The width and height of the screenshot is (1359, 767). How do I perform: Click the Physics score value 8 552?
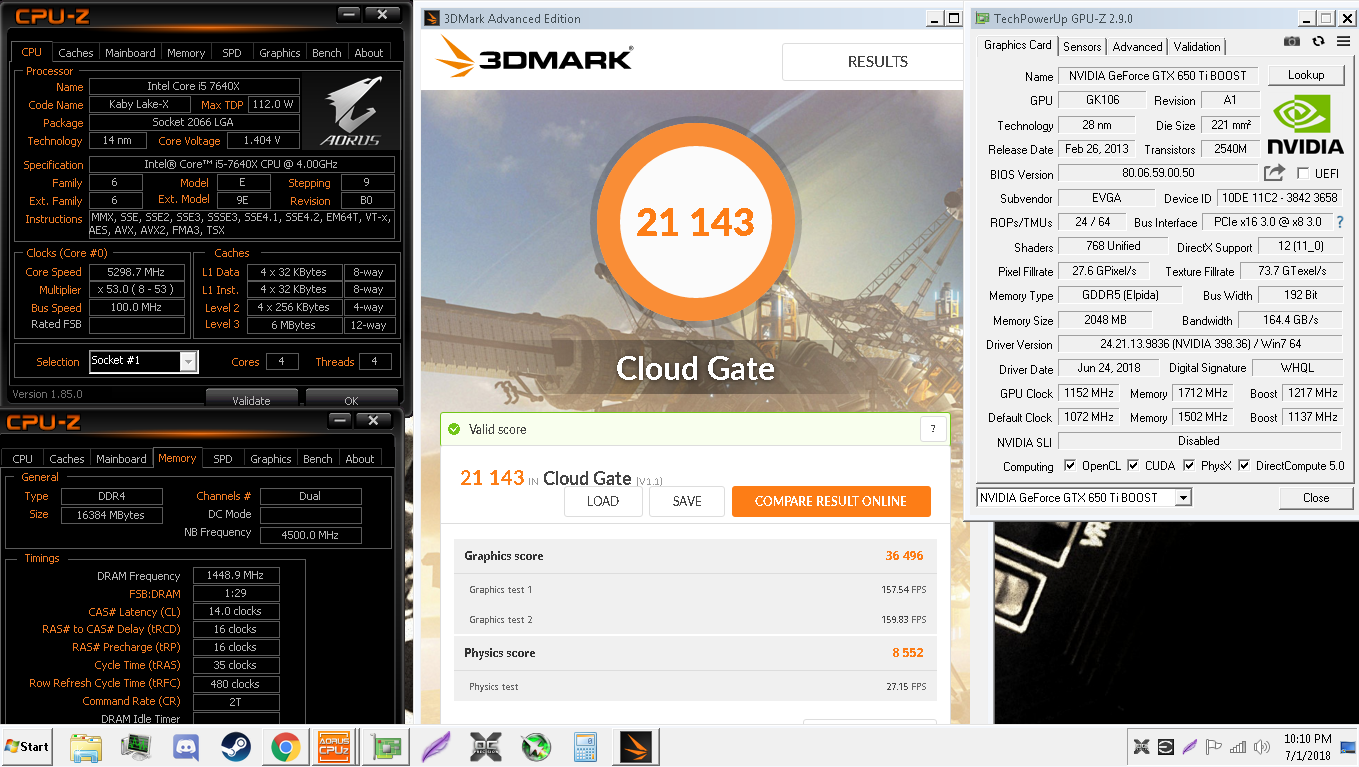908,653
